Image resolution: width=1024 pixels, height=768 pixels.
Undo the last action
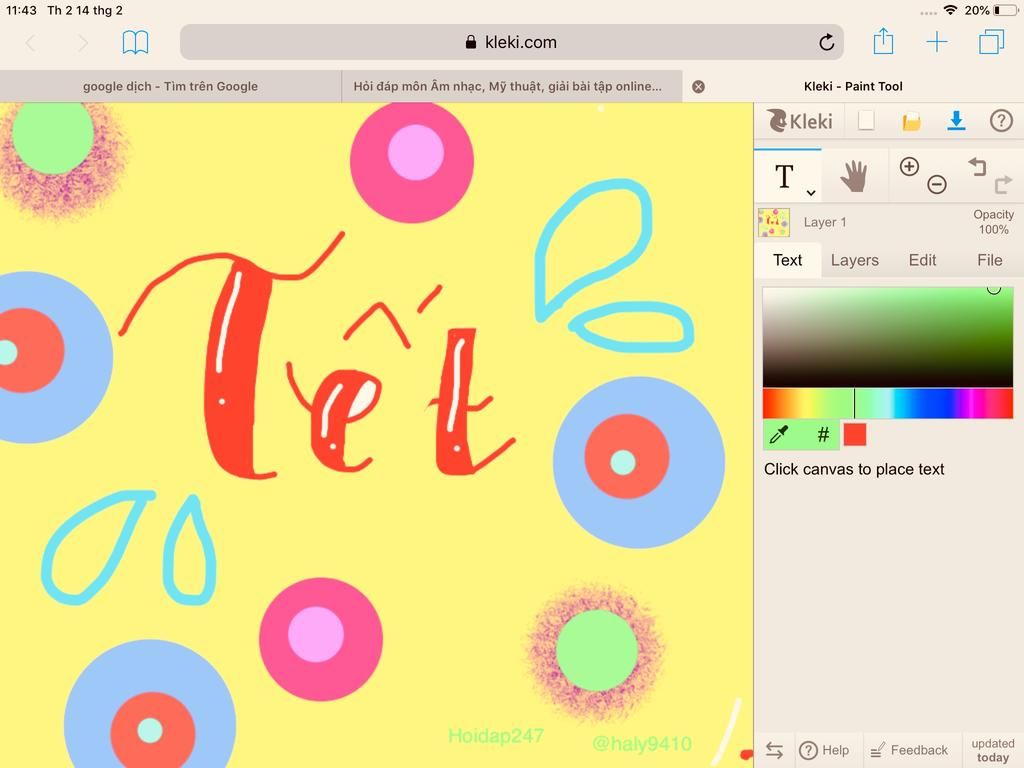point(977,167)
